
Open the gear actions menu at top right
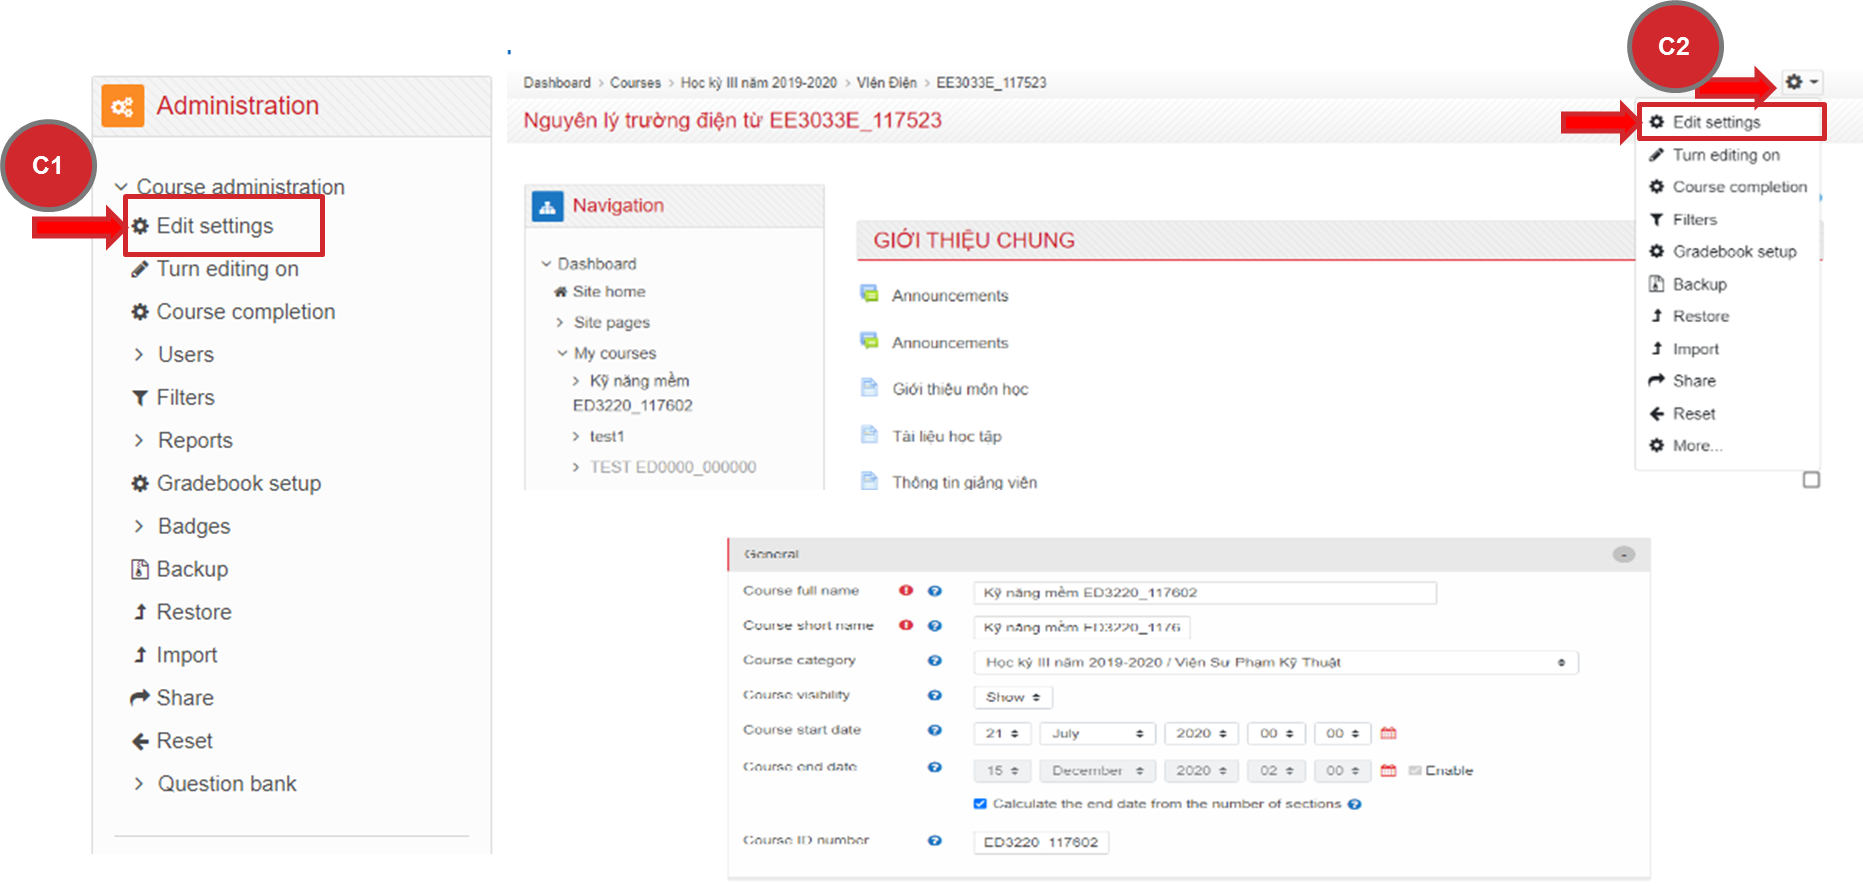point(1800,82)
